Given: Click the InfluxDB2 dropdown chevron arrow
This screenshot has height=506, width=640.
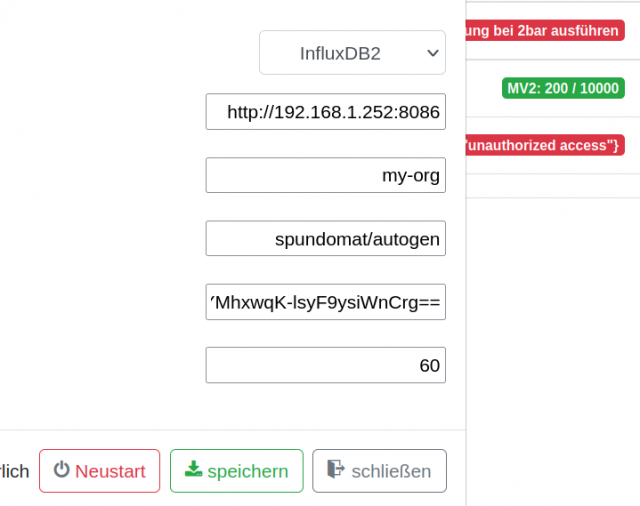Looking at the screenshot, I should click(433, 53).
